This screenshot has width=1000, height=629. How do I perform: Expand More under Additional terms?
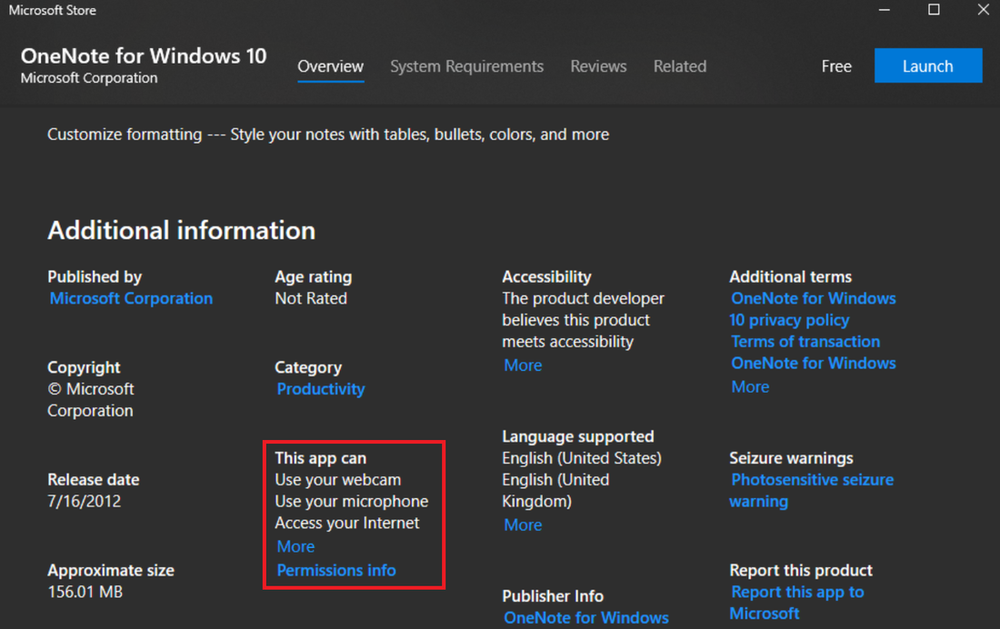click(750, 387)
